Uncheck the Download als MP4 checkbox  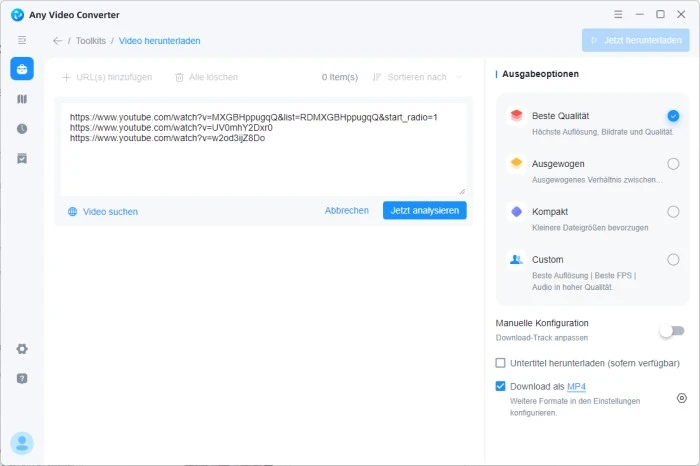[x=501, y=386]
